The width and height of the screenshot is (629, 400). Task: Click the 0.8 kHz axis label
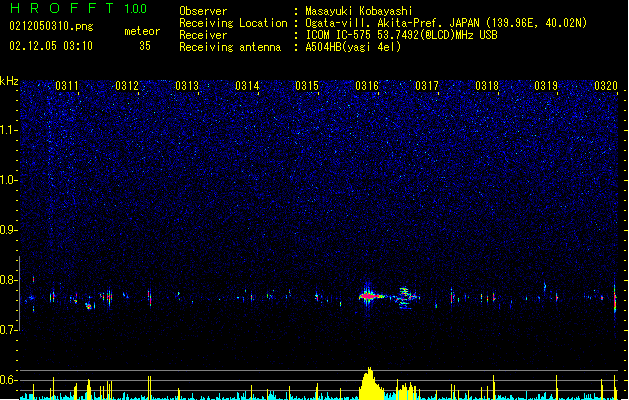click(x=8, y=280)
